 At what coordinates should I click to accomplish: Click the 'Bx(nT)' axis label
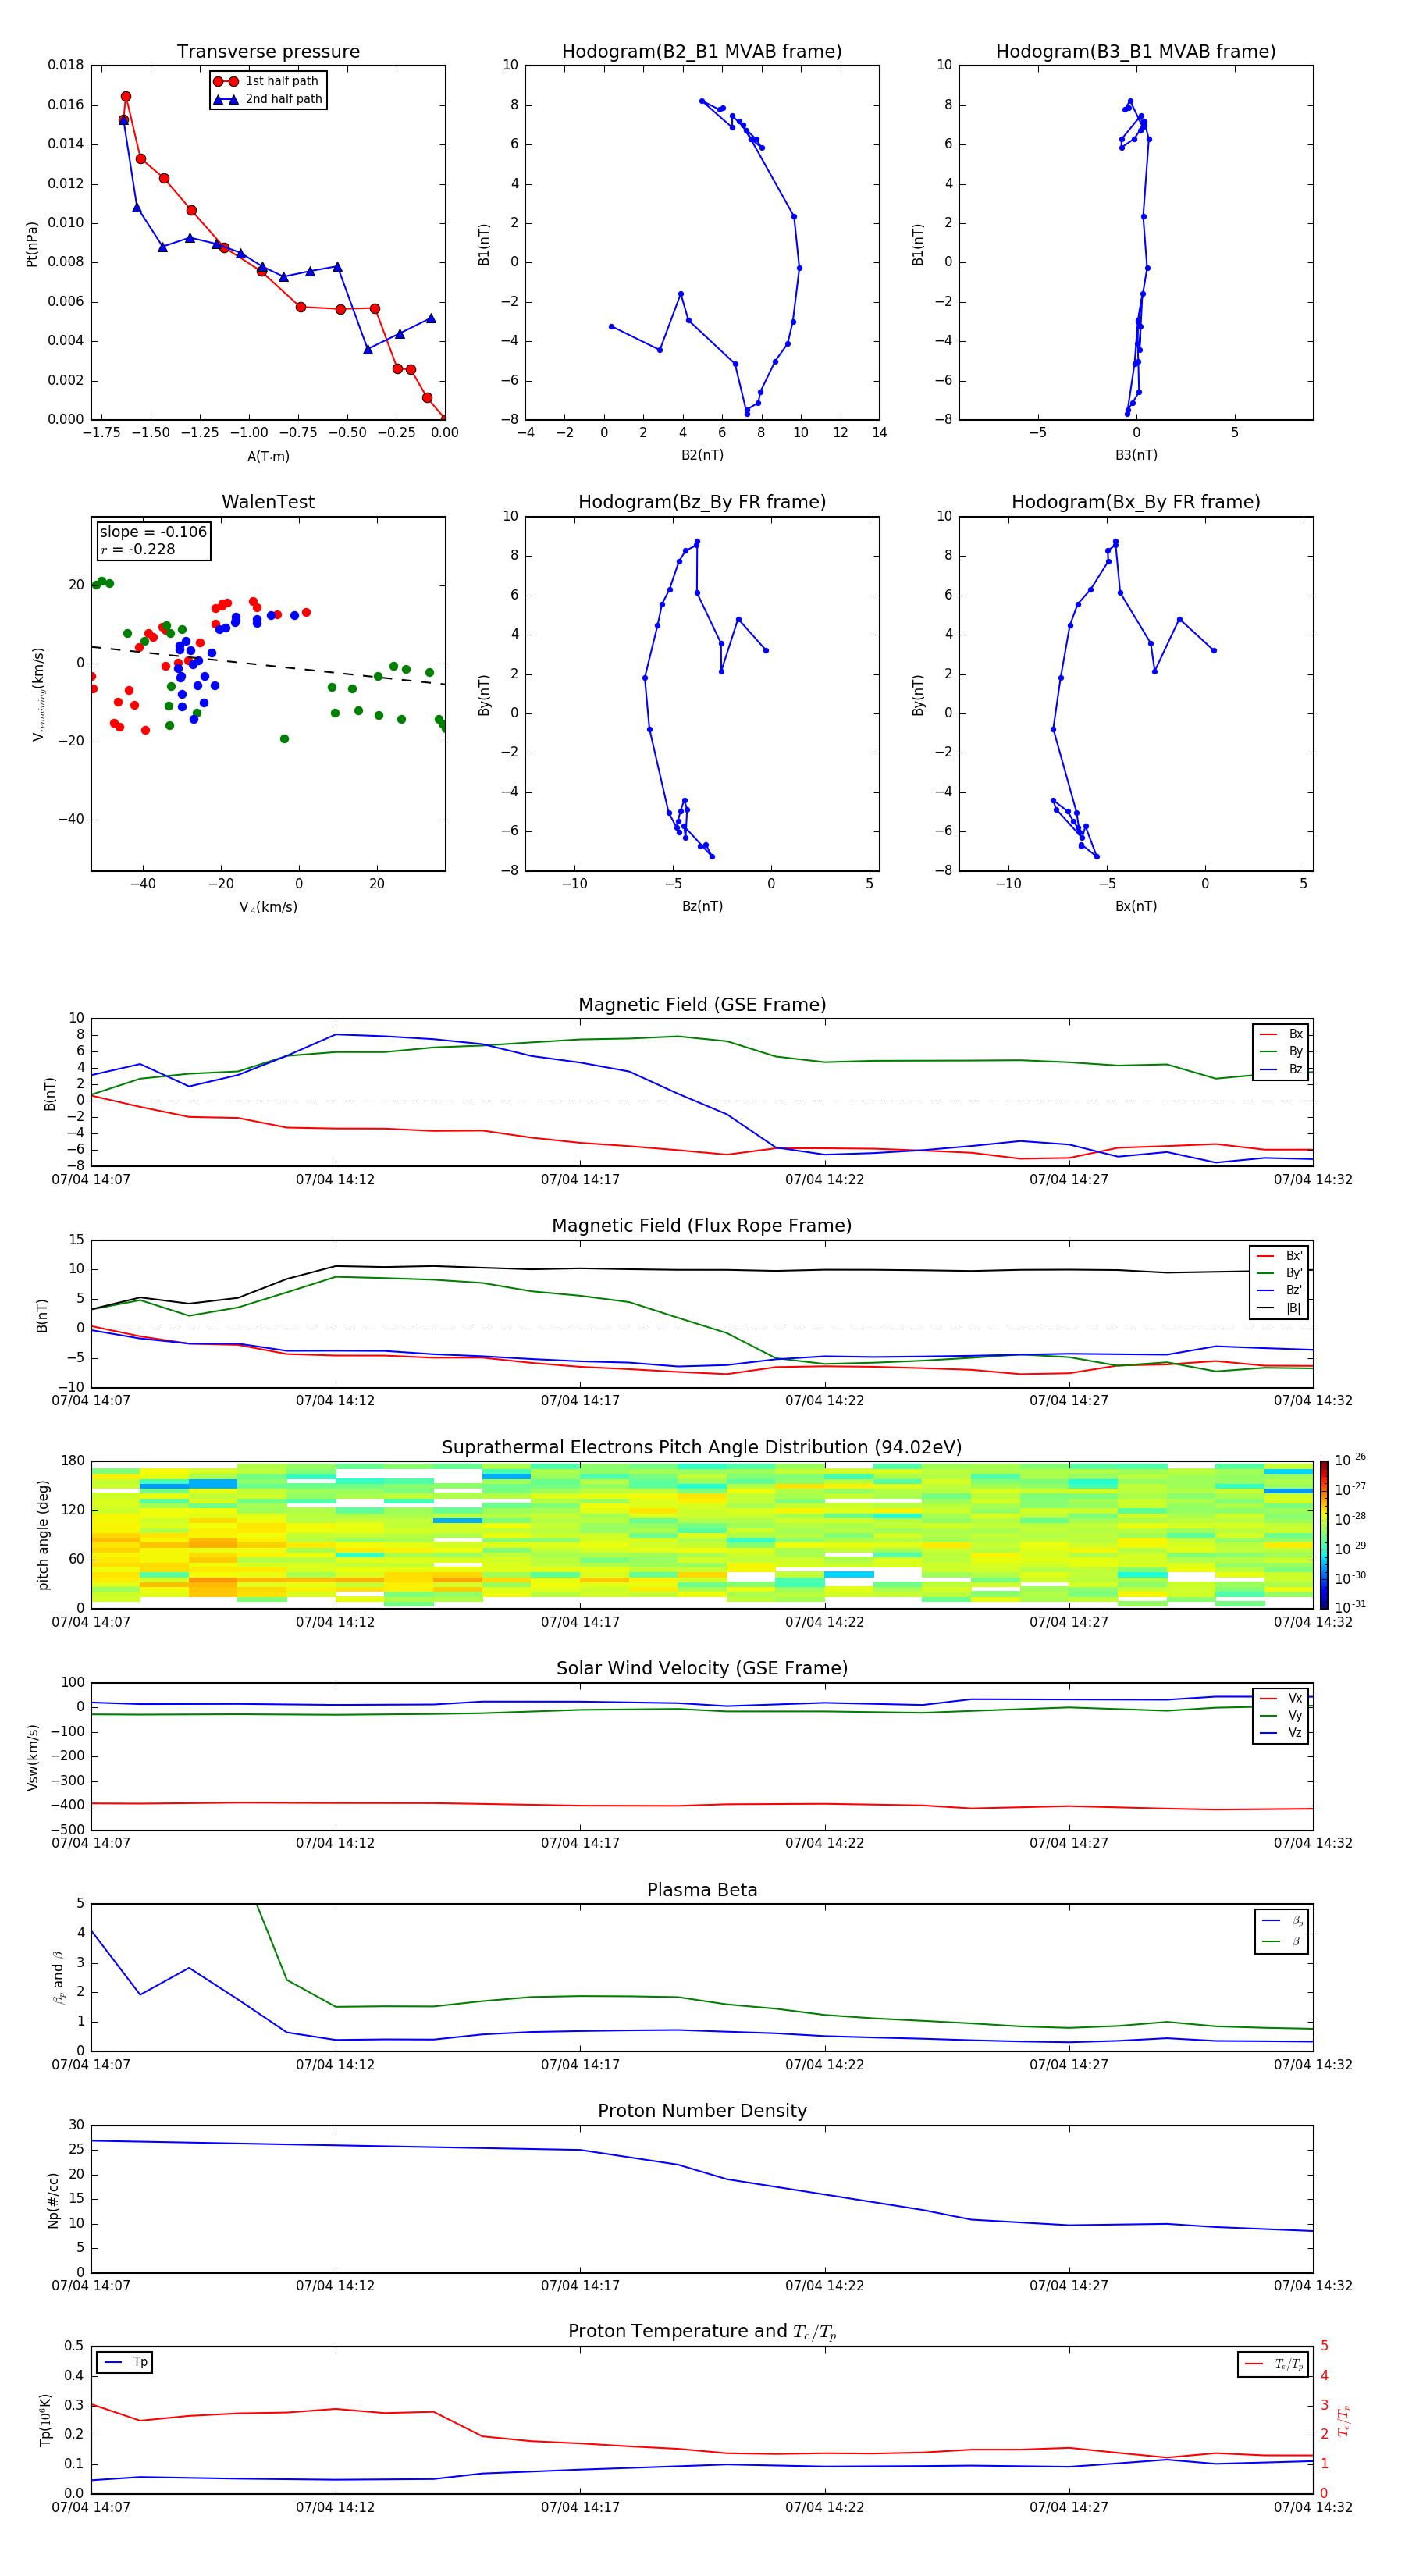(x=1136, y=906)
